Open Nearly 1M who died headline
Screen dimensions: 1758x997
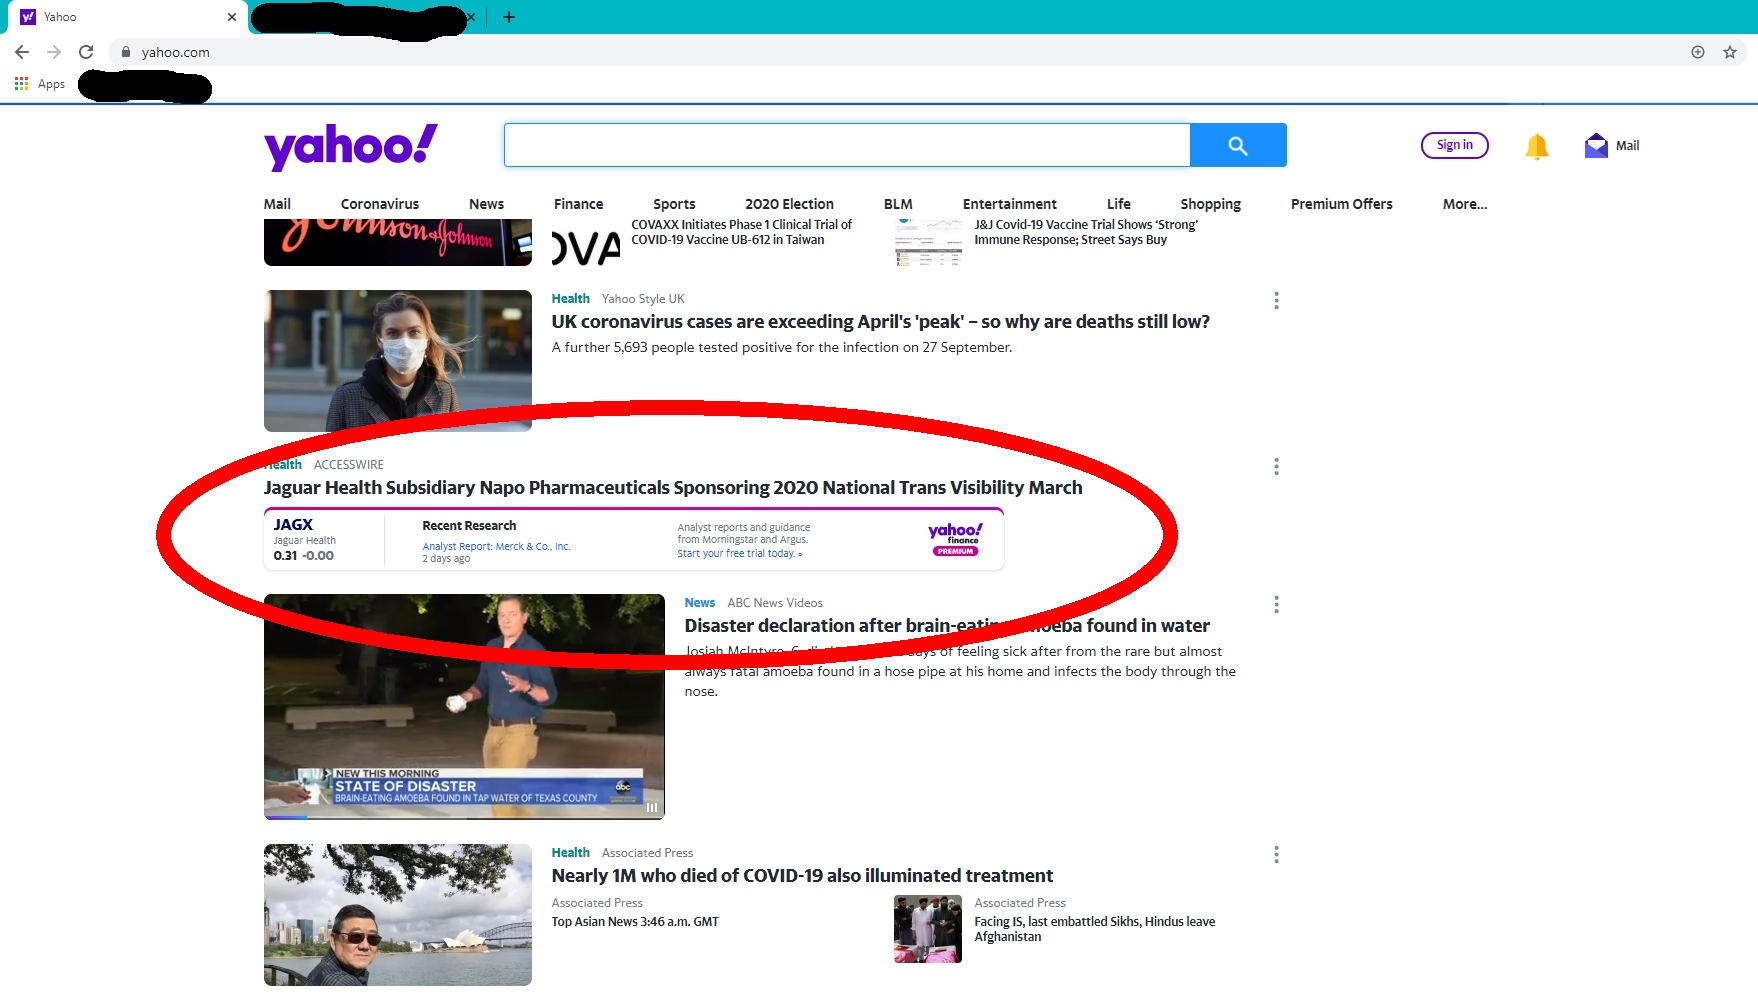click(x=802, y=876)
